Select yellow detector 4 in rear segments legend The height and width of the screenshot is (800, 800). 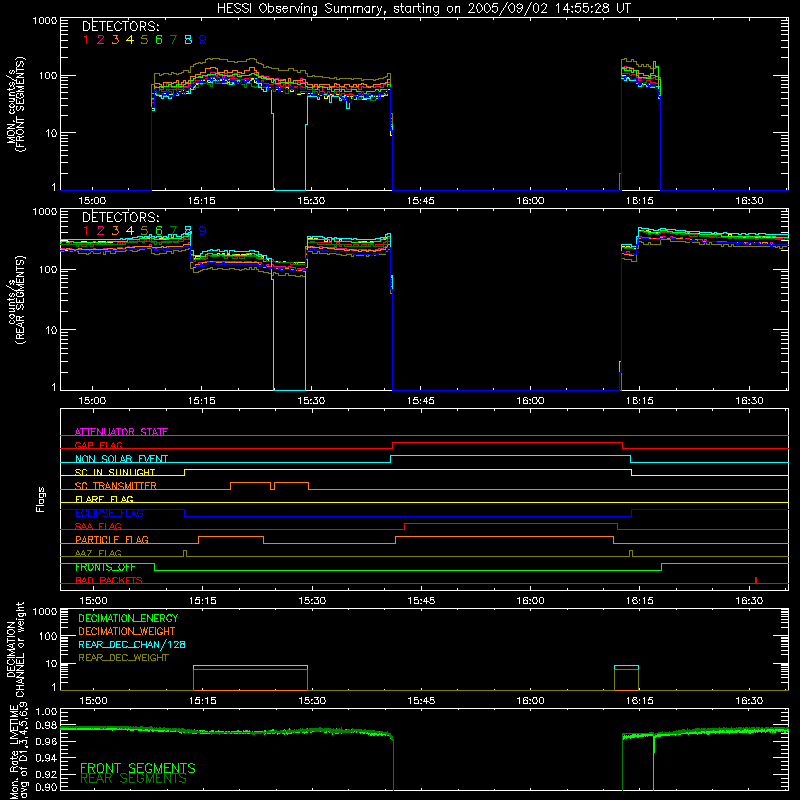pyautogui.click(x=130, y=231)
